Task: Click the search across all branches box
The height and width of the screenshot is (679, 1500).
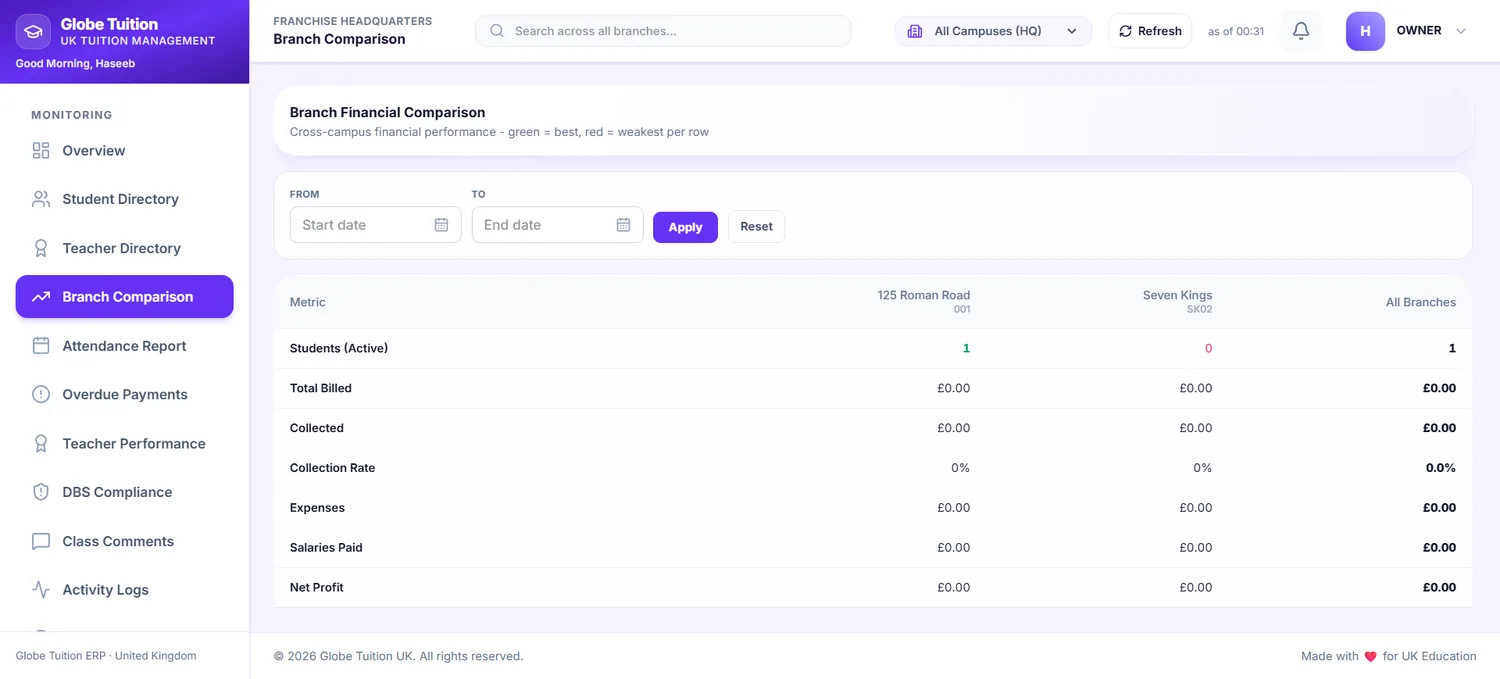Action: coord(663,31)
